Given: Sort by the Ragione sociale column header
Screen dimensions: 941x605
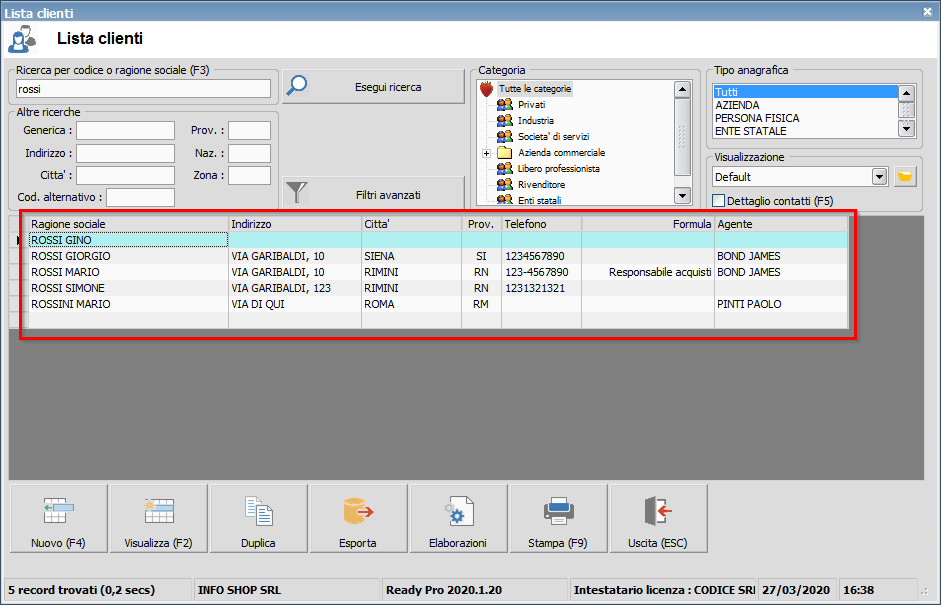Looking at the screenshot, I should (128, 224).
